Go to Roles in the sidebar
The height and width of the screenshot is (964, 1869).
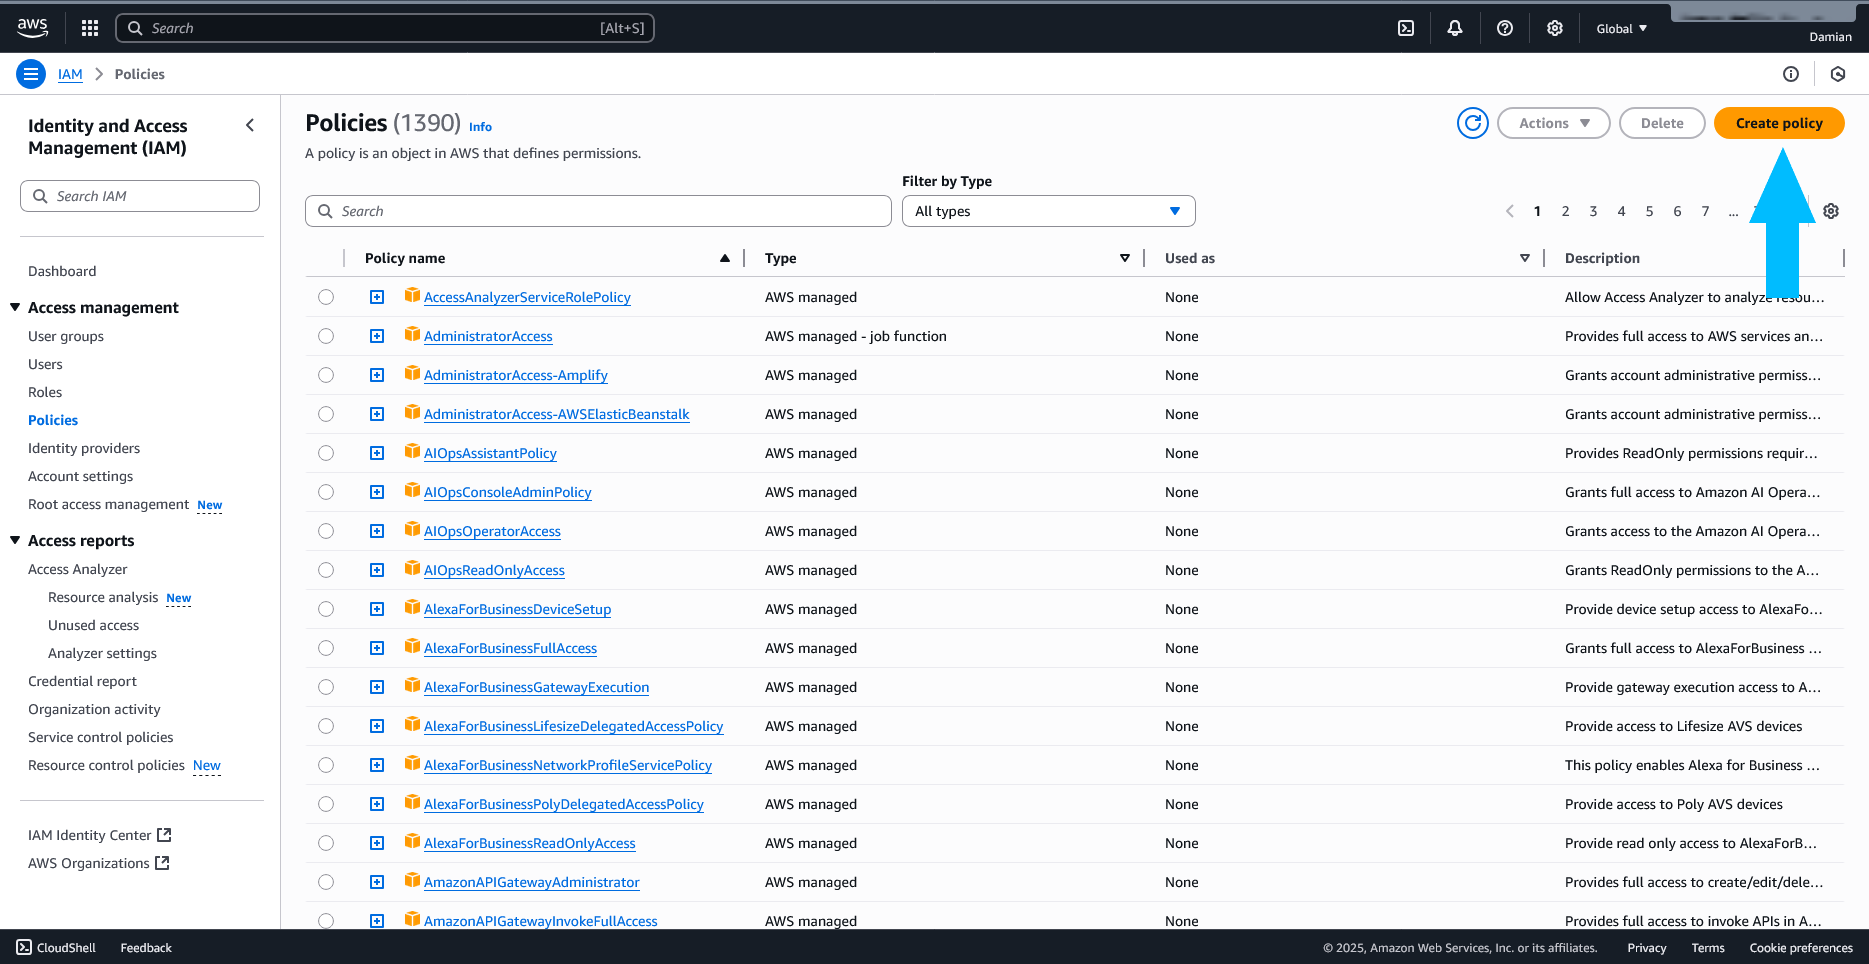[45, 392]
